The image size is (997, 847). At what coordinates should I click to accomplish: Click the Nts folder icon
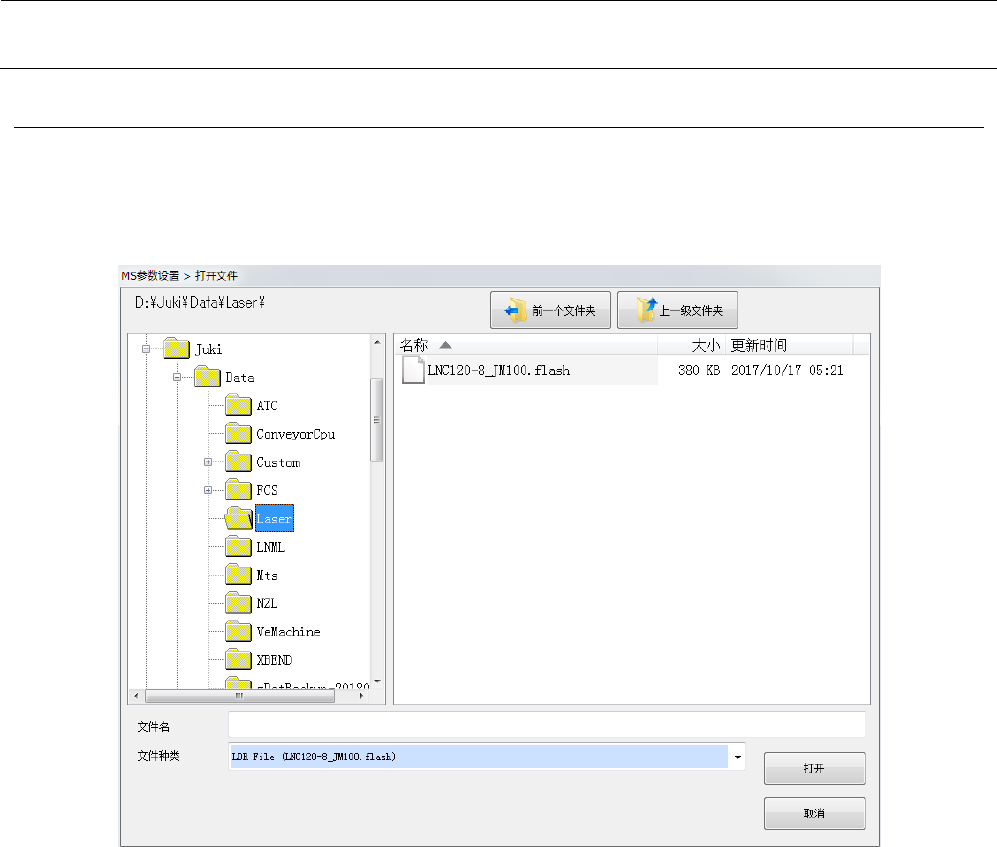(238, 575)
